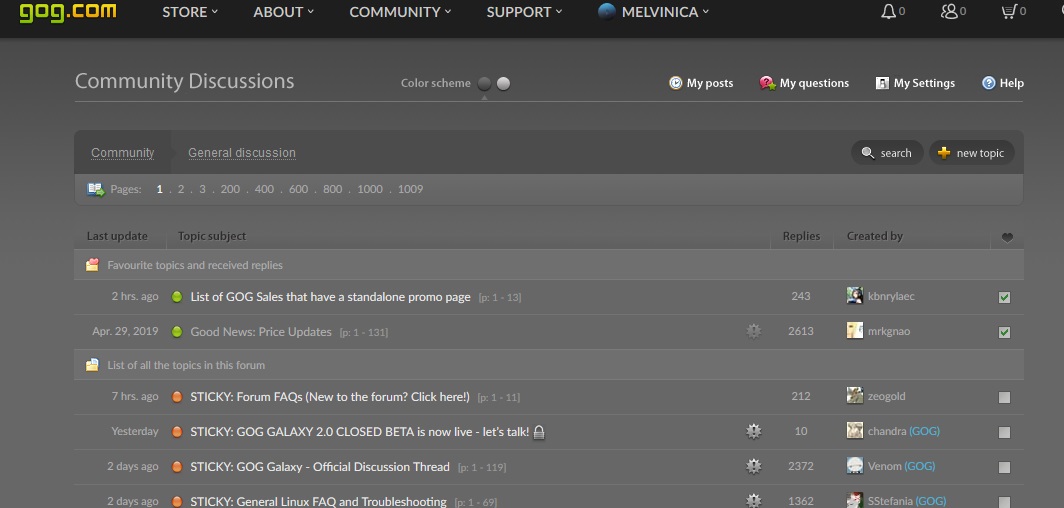
Task: Expand the MELVINICA account menu
Action: coord(665,12)
